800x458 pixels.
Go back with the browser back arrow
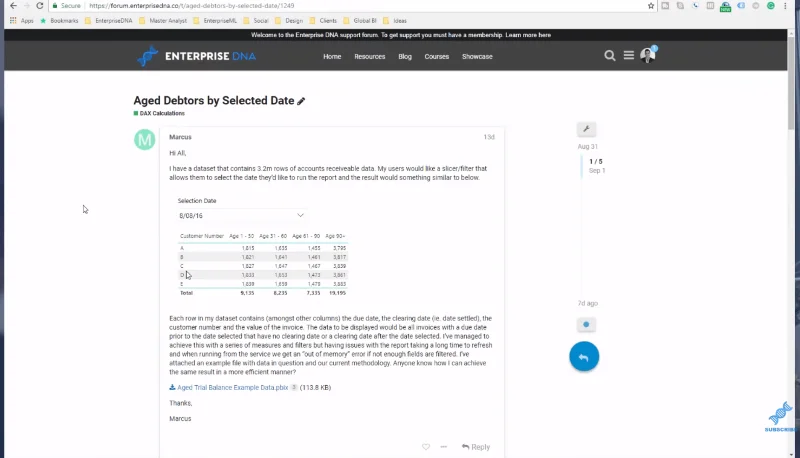click(13, 6)
